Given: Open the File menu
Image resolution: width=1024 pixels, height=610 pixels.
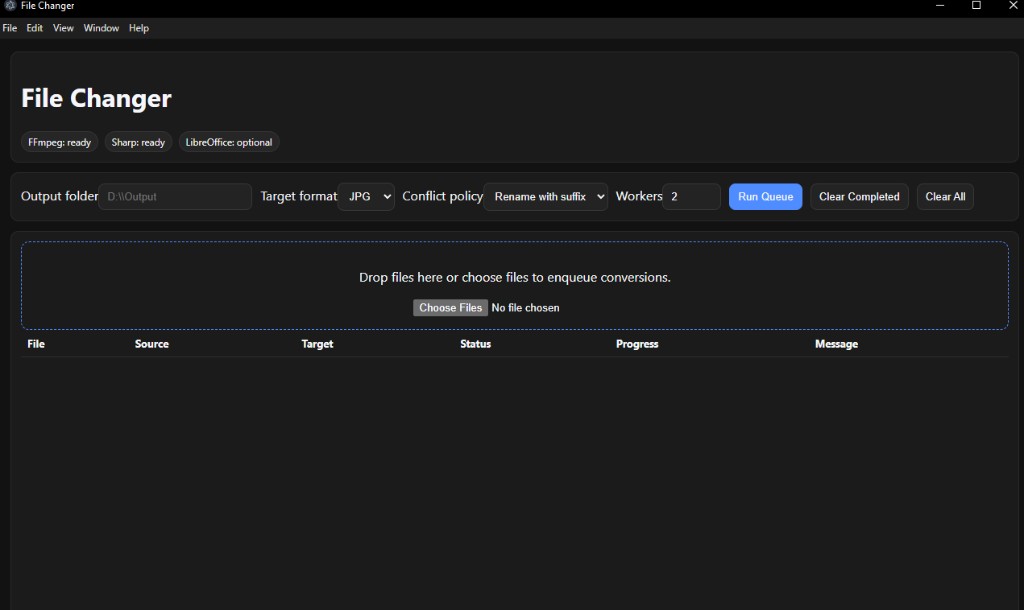Looking at the screenshot, I should [x=10, y=28].
